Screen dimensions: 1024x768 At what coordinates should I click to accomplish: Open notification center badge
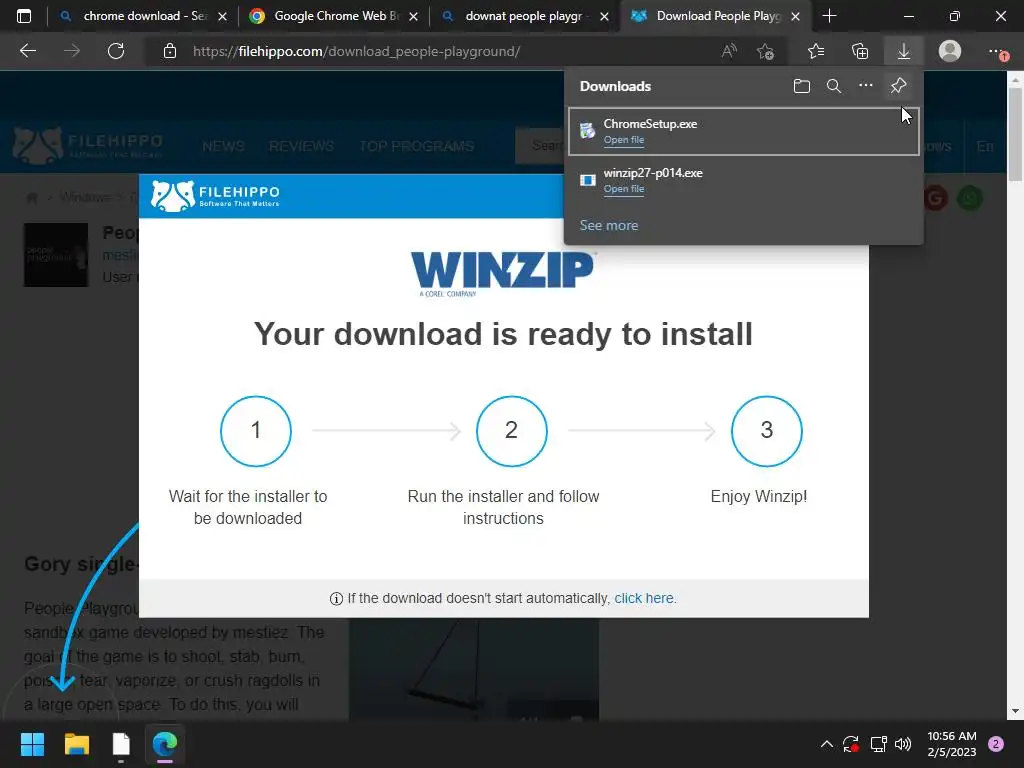coord(996,744)
